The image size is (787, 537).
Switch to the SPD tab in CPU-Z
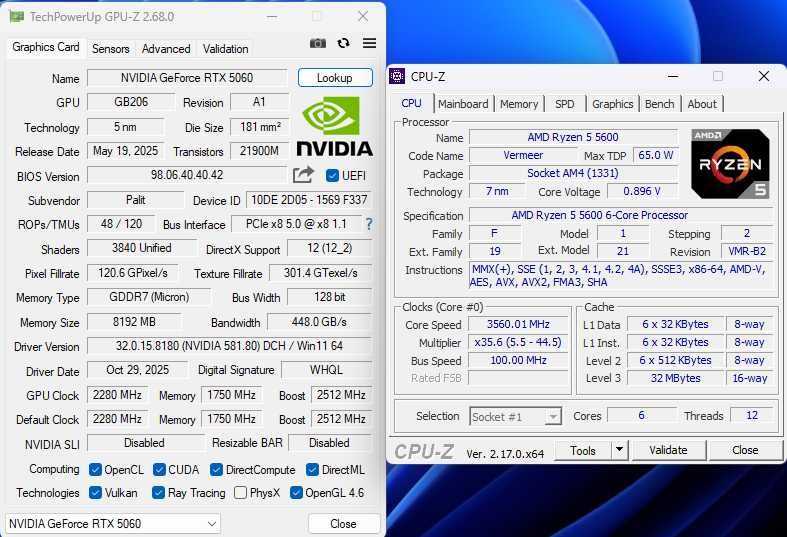click(565, 104)
